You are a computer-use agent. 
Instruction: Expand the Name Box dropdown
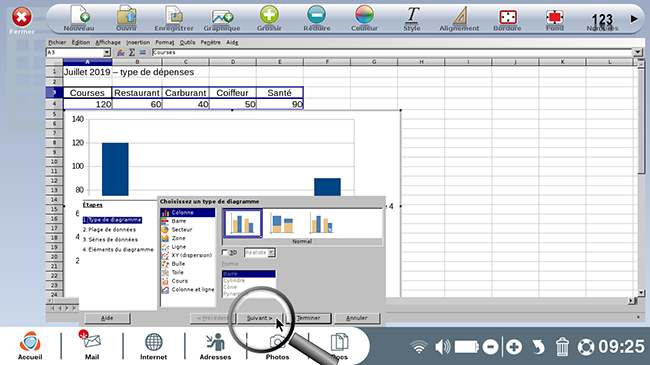pyautogui.click(x=107, y=52)
